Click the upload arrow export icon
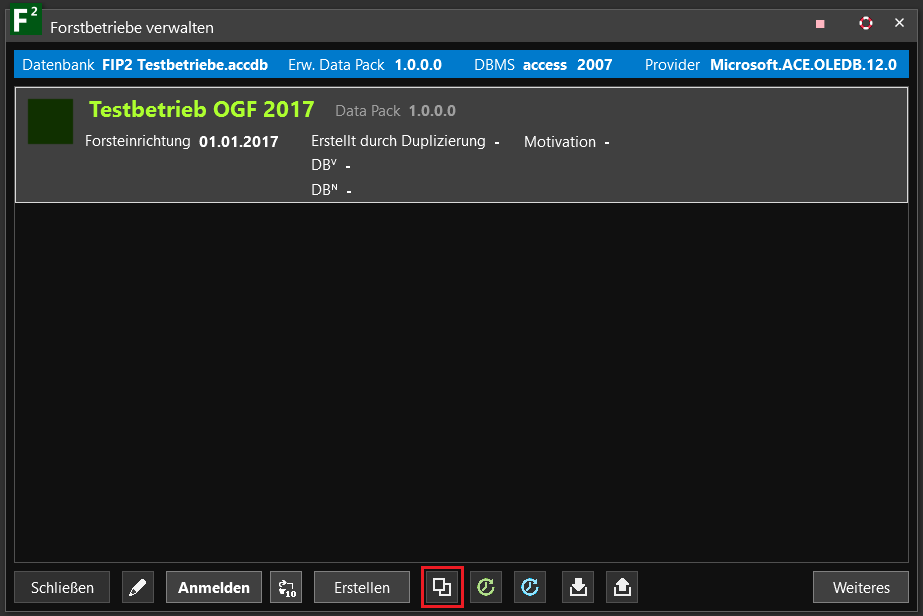Image resolution: width=923 pixels, height=616 pixels. point(621,587)
